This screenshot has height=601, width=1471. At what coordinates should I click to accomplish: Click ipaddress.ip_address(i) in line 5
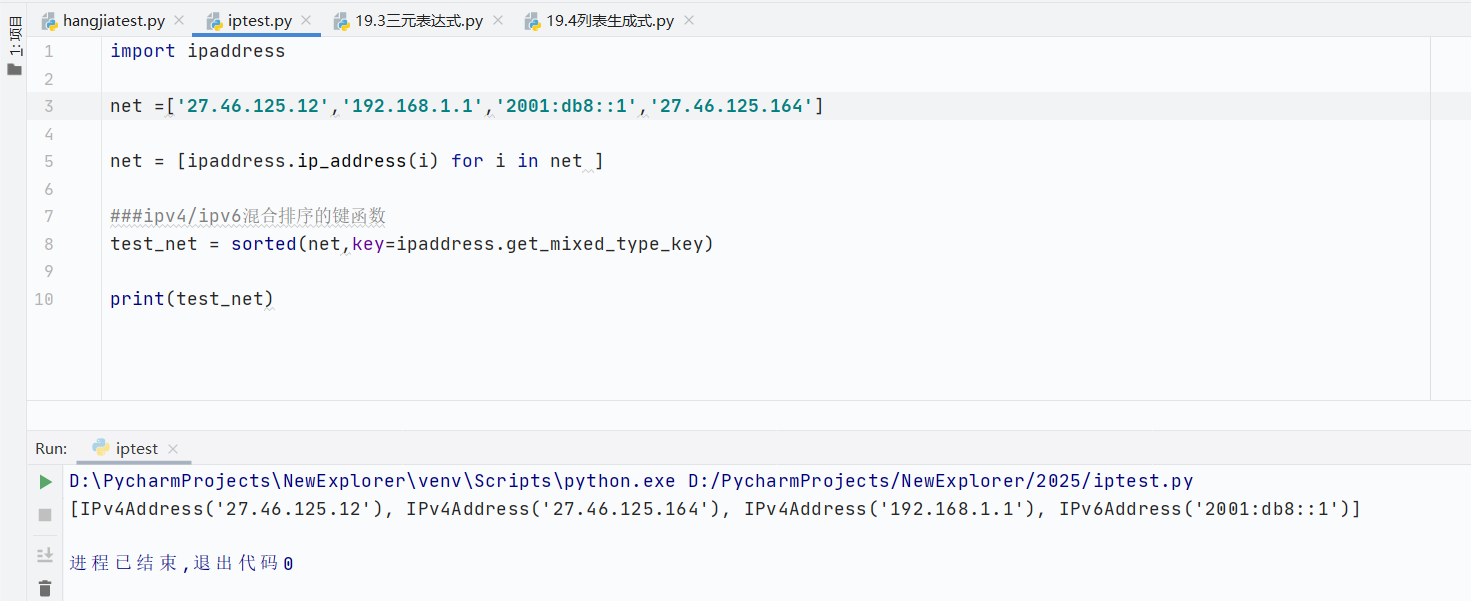pos(314,161)
